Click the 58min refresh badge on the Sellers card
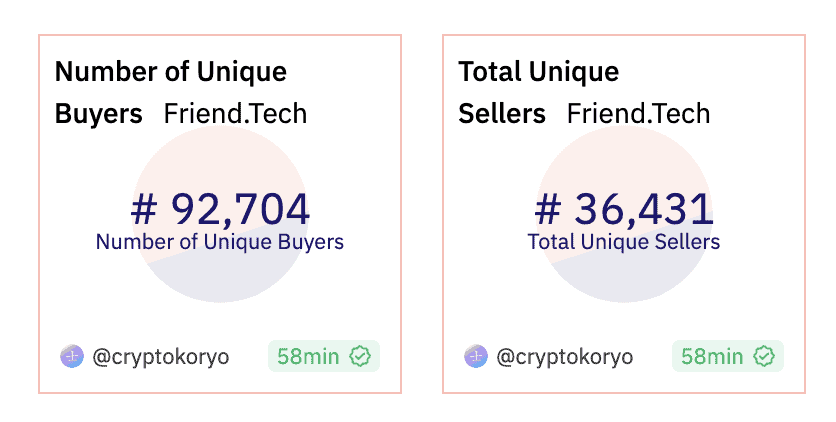This screenshot has width=836, height=422. (x=713, y=356)
